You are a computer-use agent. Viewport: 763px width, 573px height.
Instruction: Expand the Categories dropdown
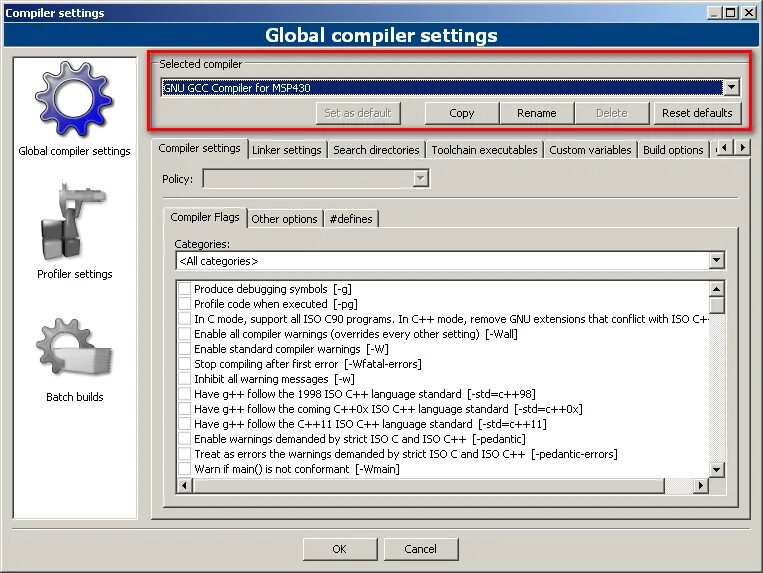(716, 261)
